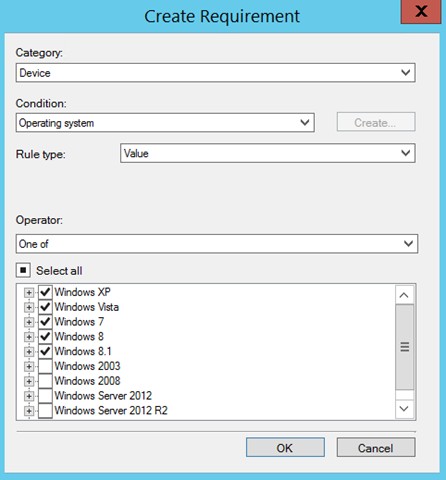Select the Windows 8 tree item label

(x=79, y=337)
